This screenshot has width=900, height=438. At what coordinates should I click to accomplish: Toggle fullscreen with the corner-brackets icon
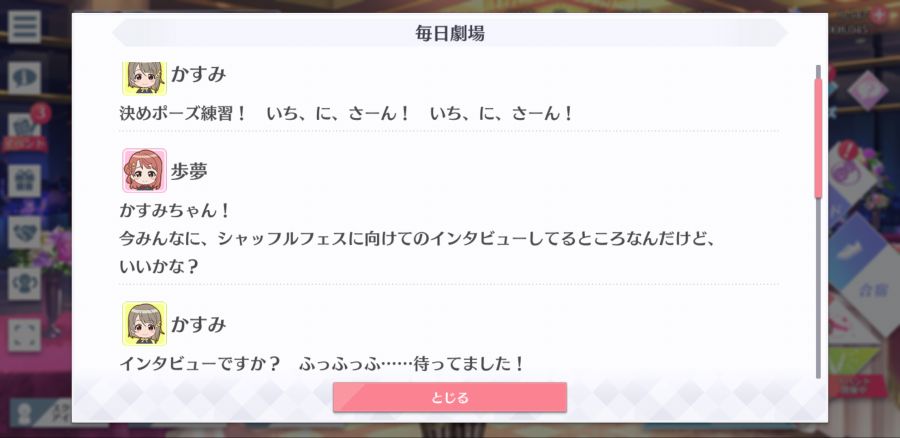coord(24,335)
